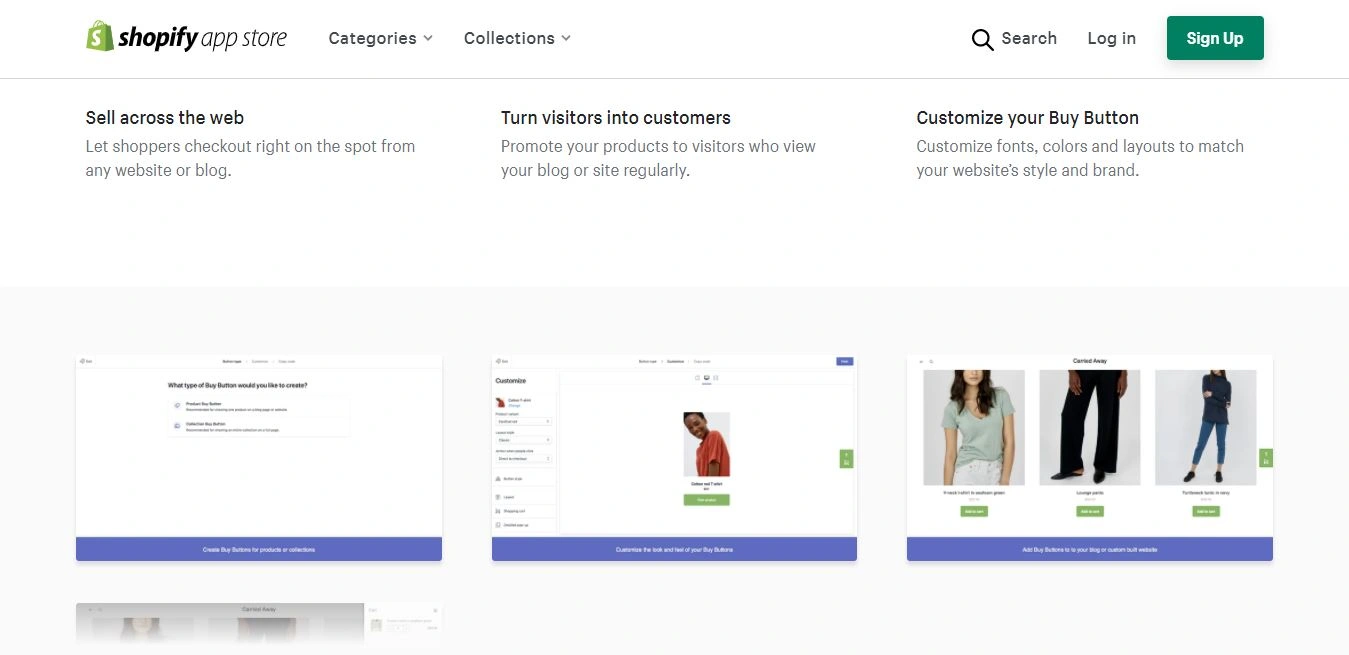
Task: Click the green Sign Up button
Action: (x=1215, y=38)
